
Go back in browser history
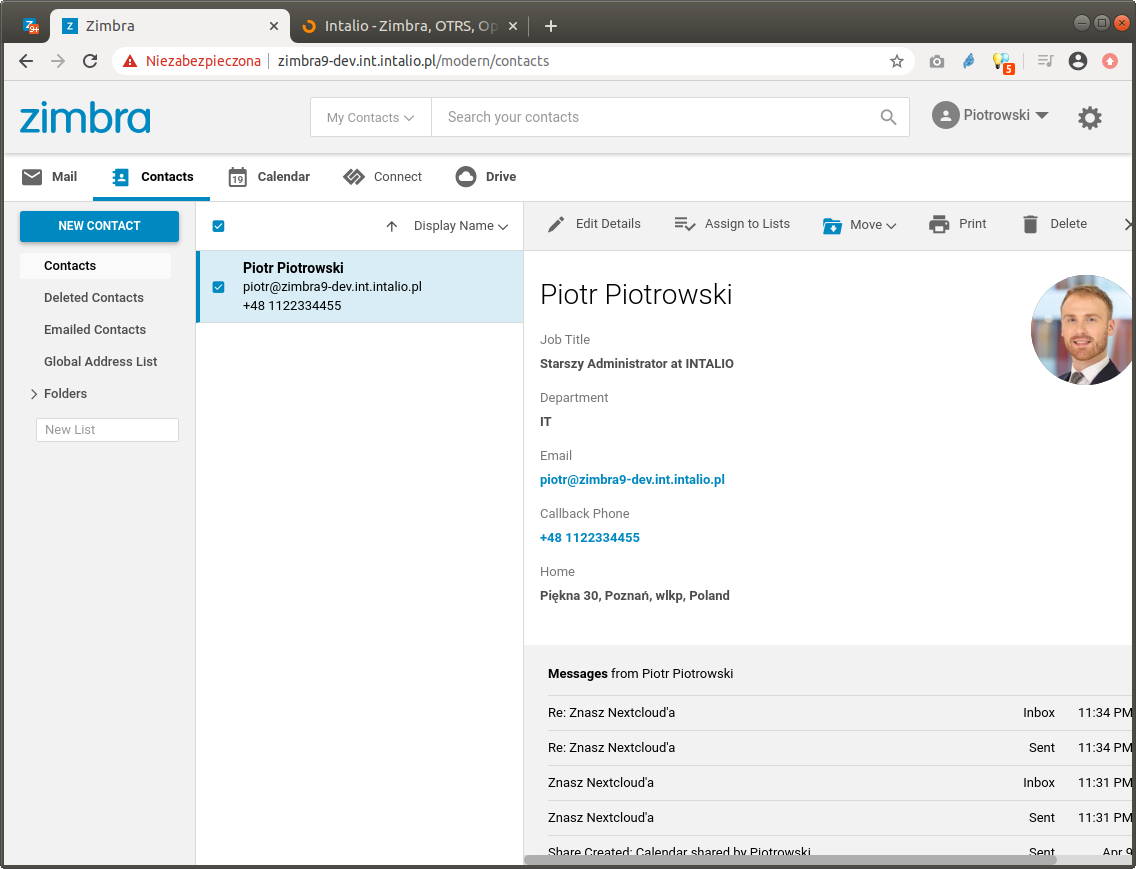pos(26,62)
